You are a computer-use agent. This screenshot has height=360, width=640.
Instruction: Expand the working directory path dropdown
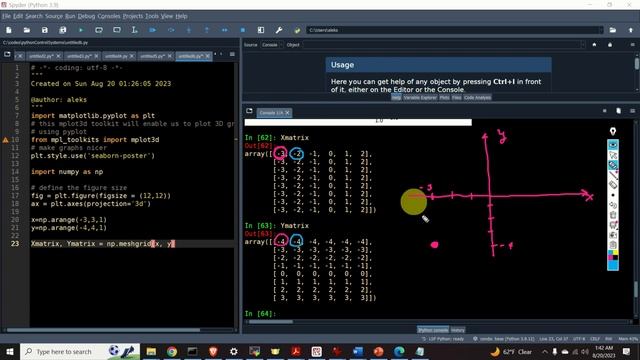601,30
